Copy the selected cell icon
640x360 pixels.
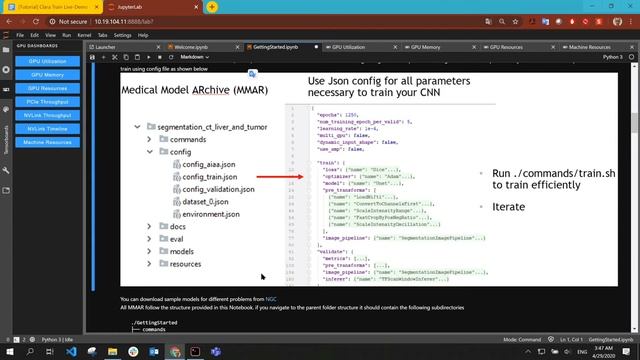pos(126,57)
